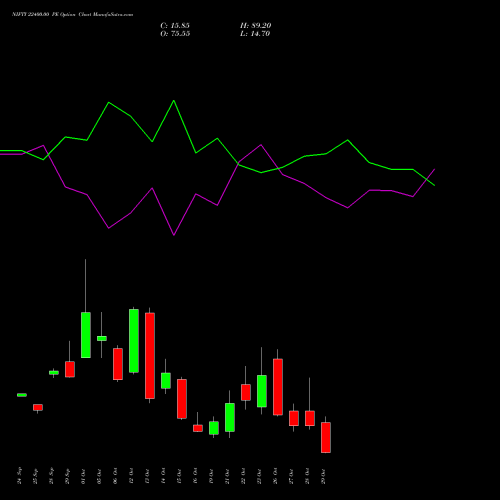This screenshot has width=500, height=500.
Task: Click the last red candle above 29 Oct
Action: (326, 437)
